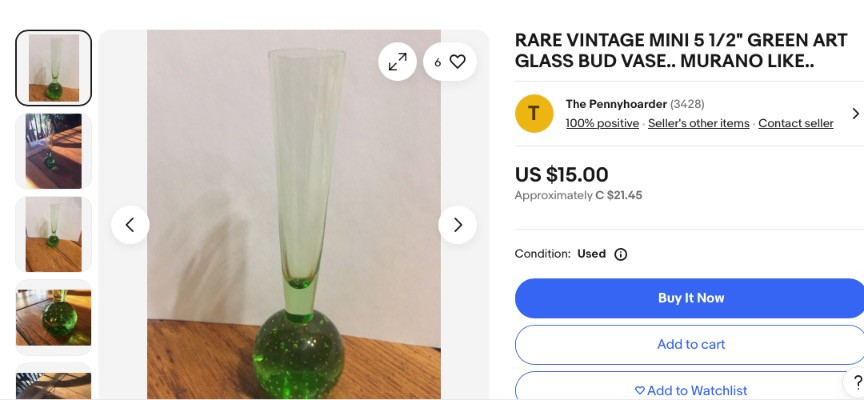Select the first vase thumbnail
This screenshot has height=400, width=864.
pyautogui.click(x=54, y=68)
